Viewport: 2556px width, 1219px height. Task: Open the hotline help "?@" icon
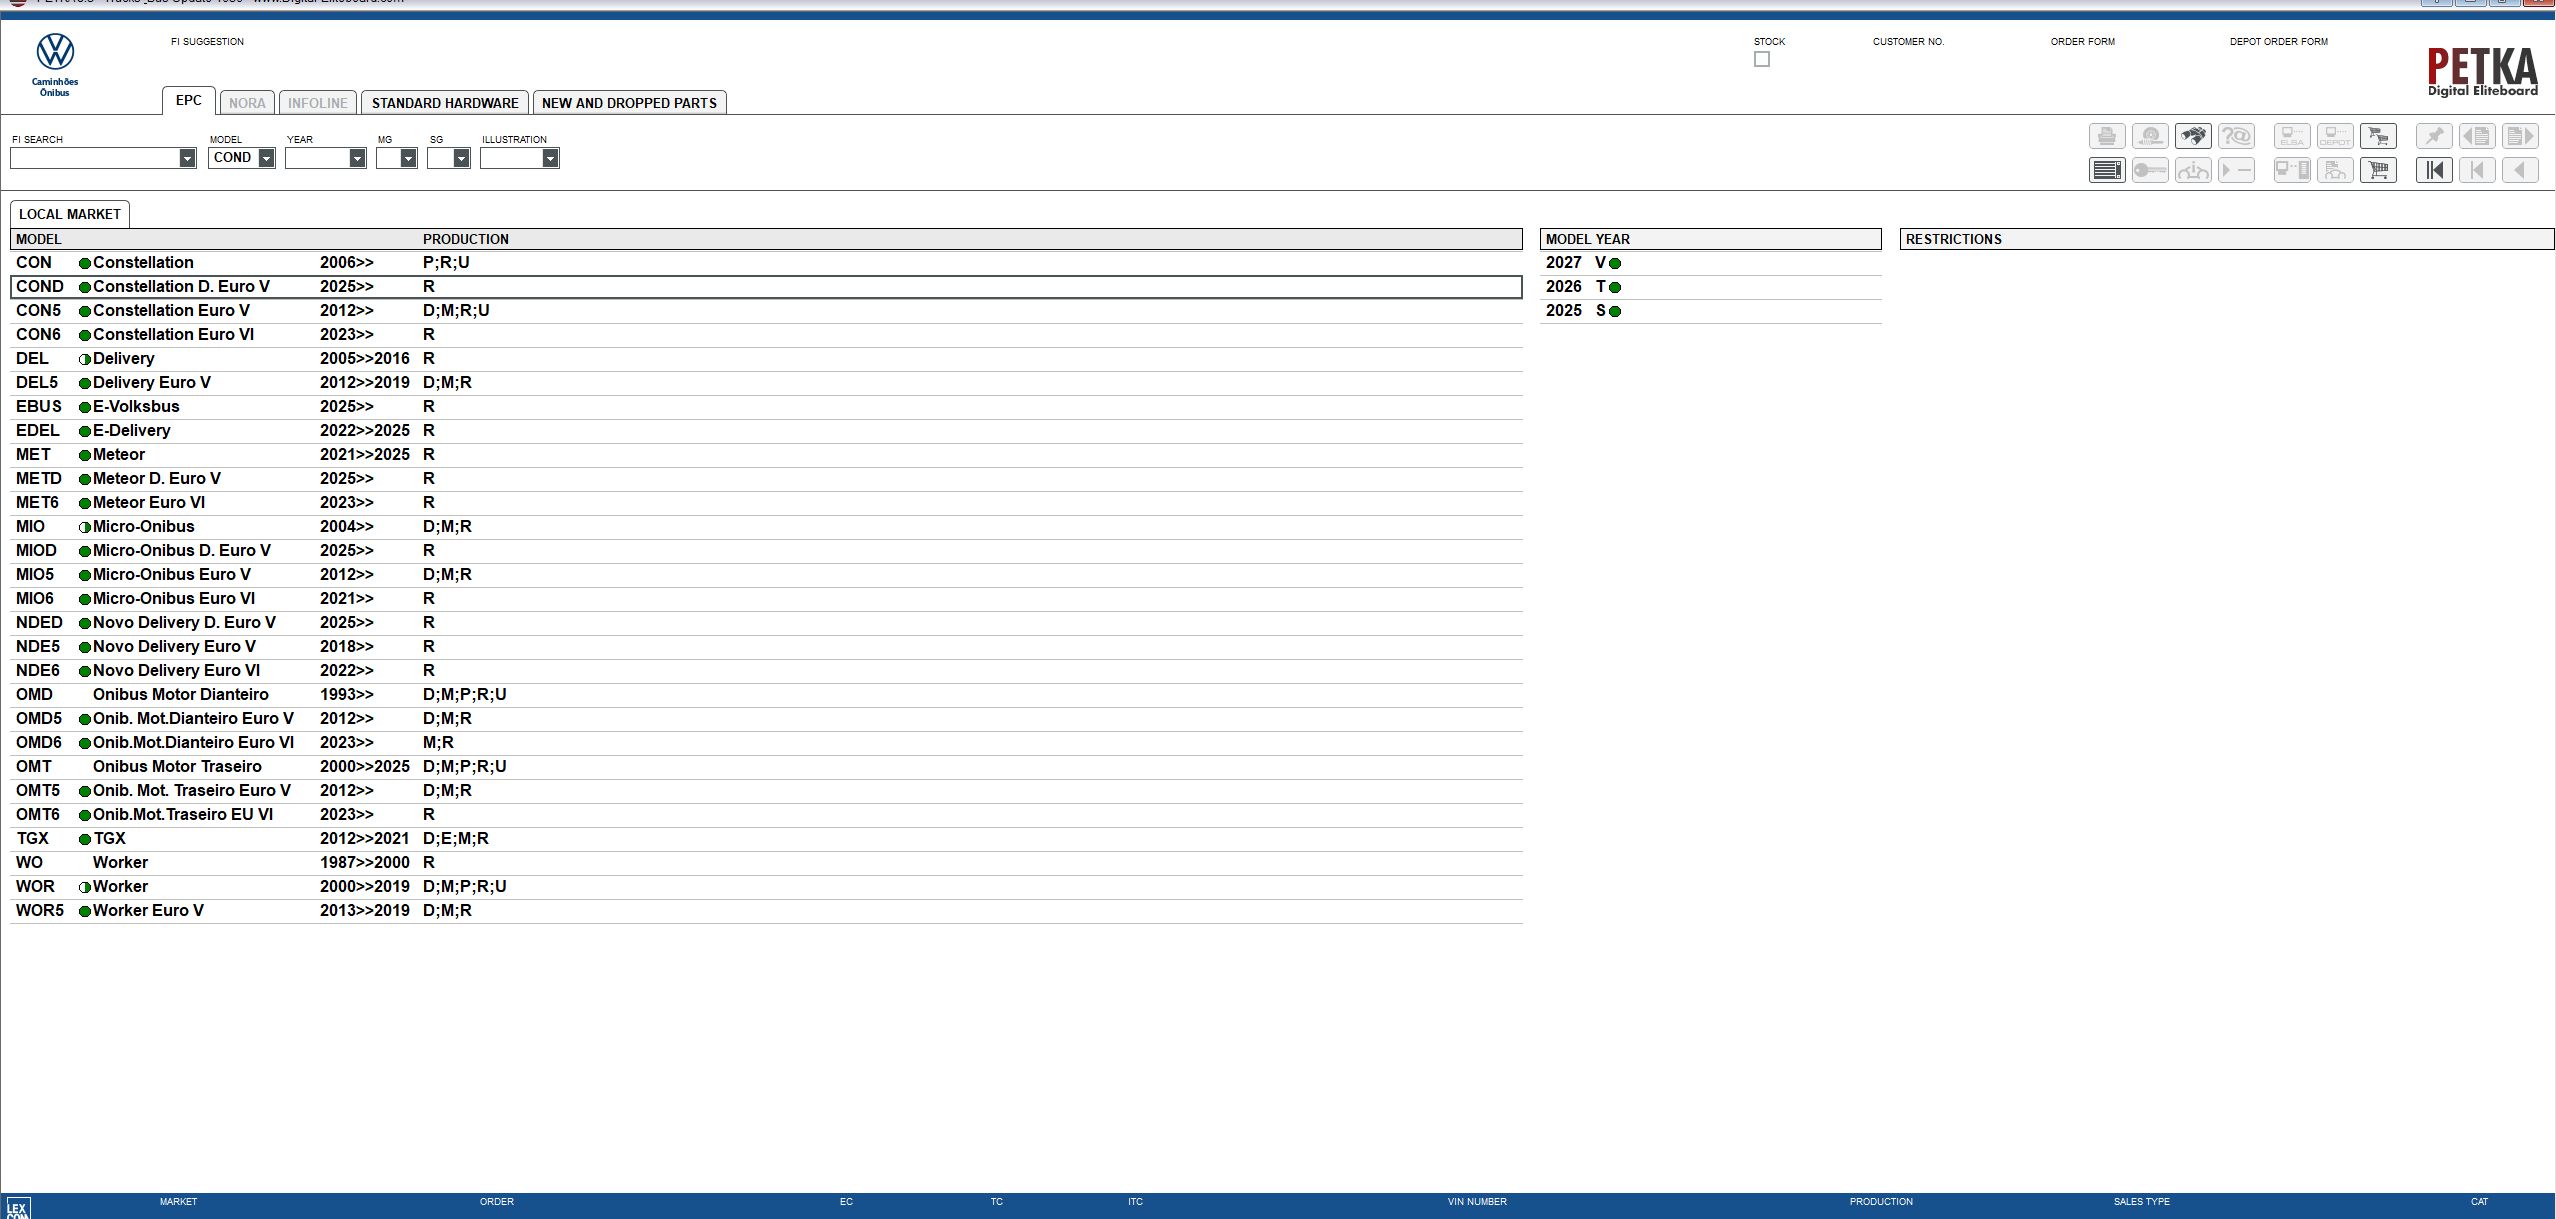click(x=2237, y=135)
